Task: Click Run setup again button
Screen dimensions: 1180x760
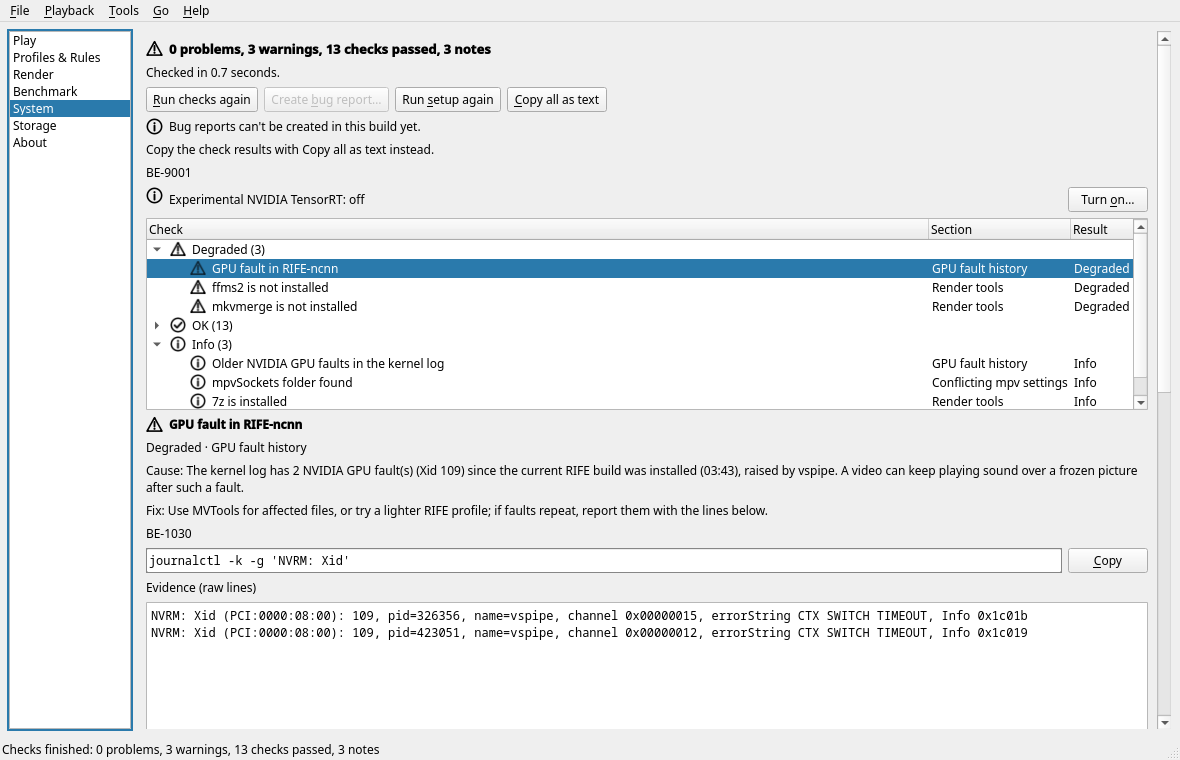Action: 448,99
